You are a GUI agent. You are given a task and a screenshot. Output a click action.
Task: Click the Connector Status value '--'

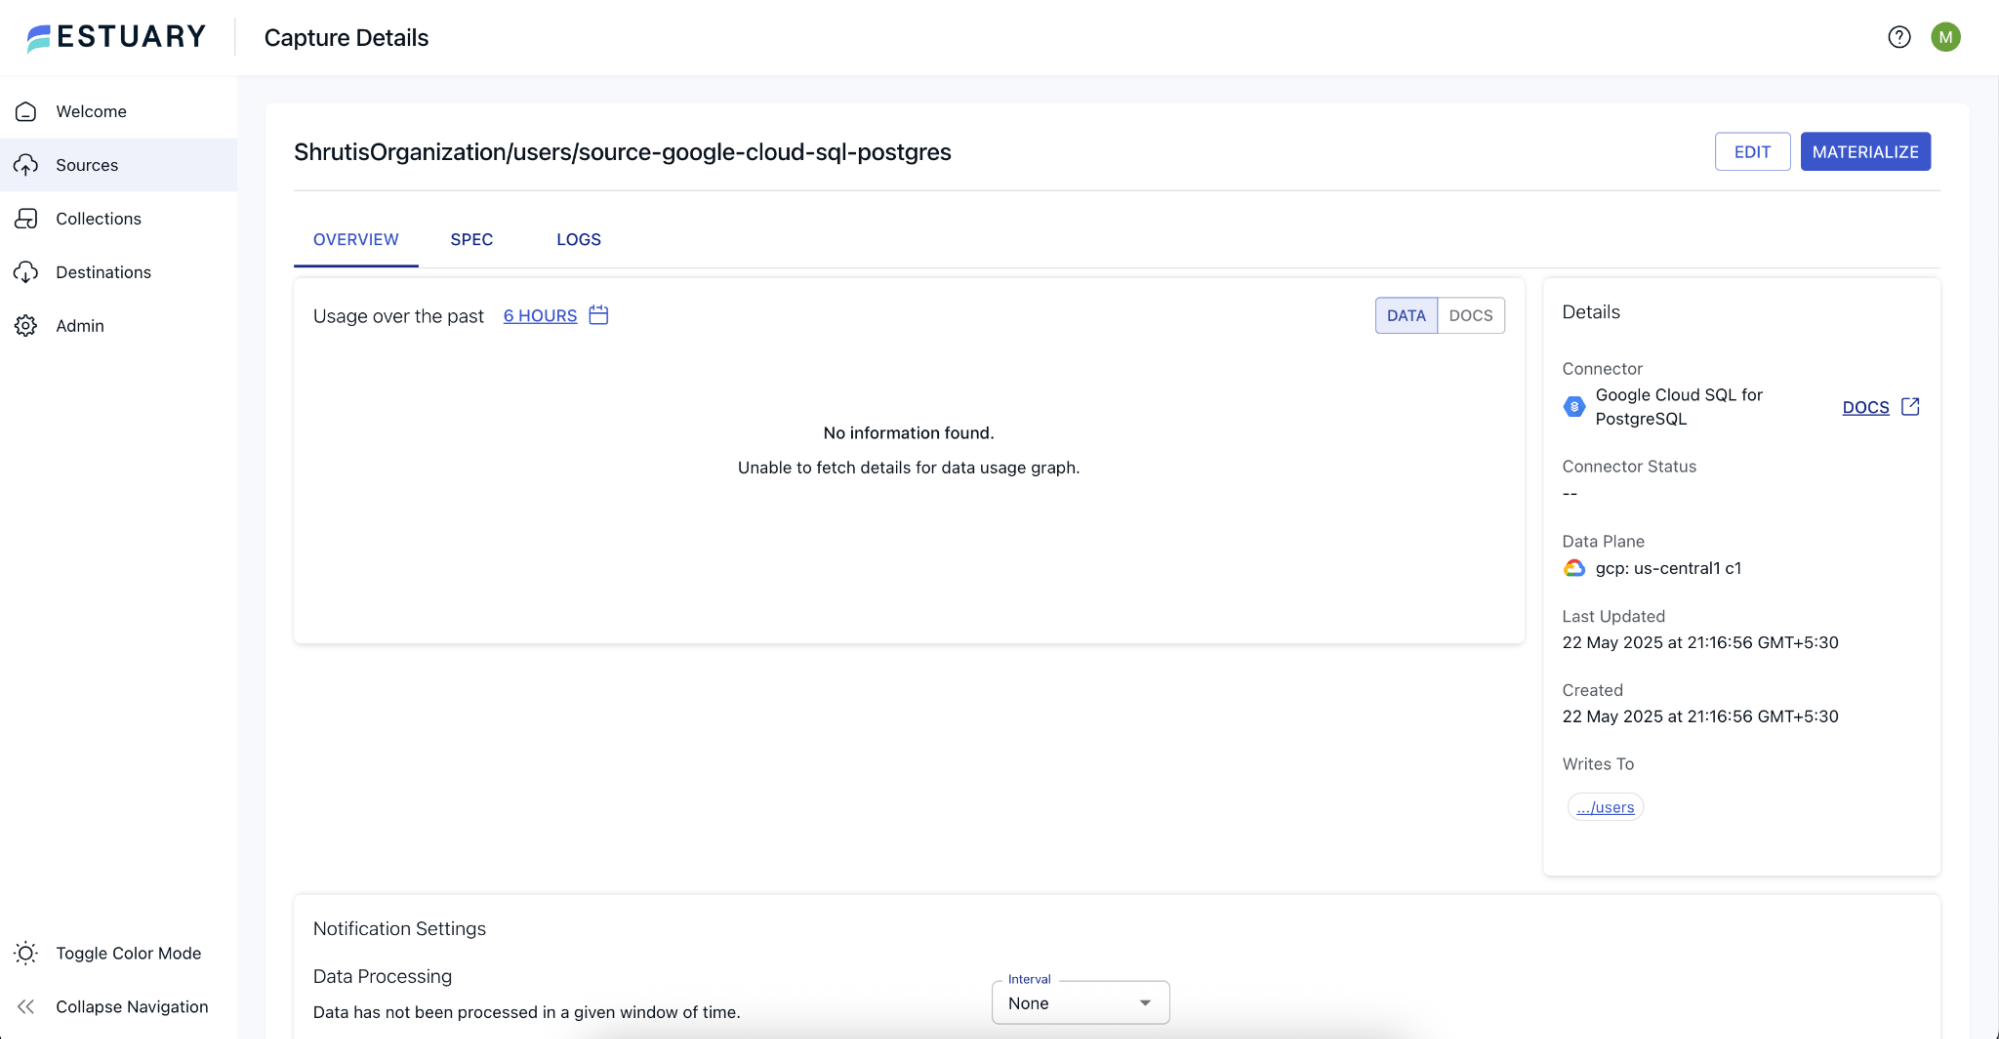click(1569, 493)
